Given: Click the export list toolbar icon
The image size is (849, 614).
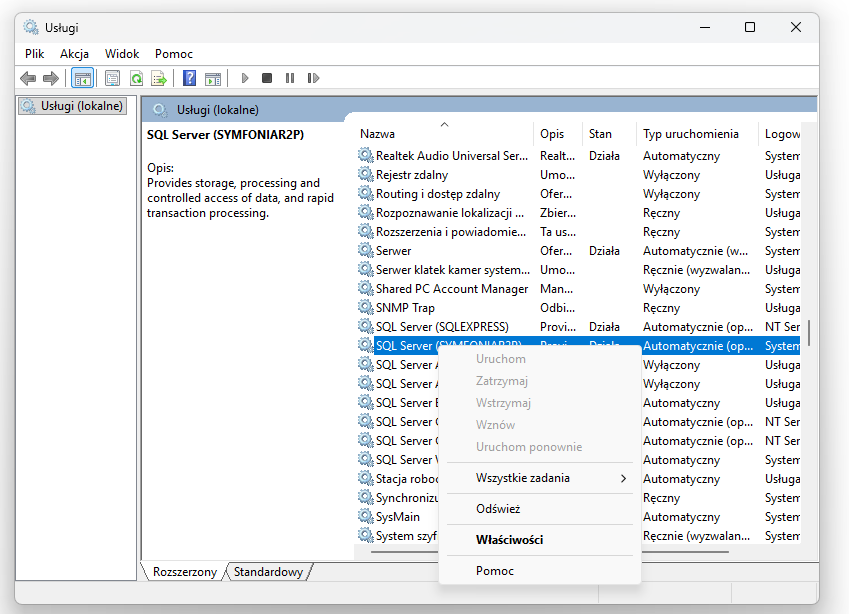Looking at the screenshot, I should [x=159, y=79].
